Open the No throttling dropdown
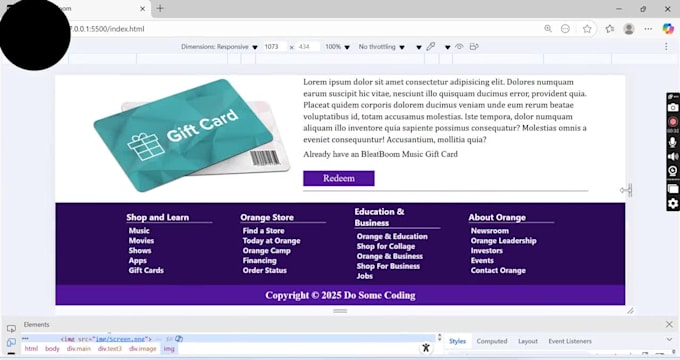 point(382,47)
